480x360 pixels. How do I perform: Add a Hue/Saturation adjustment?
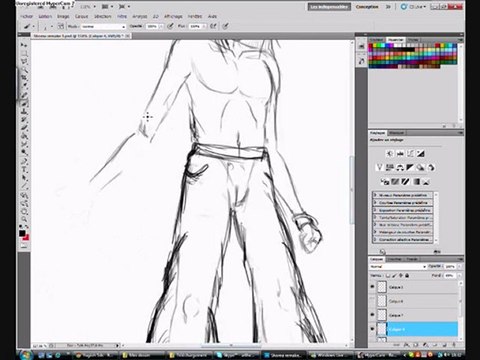389,168
